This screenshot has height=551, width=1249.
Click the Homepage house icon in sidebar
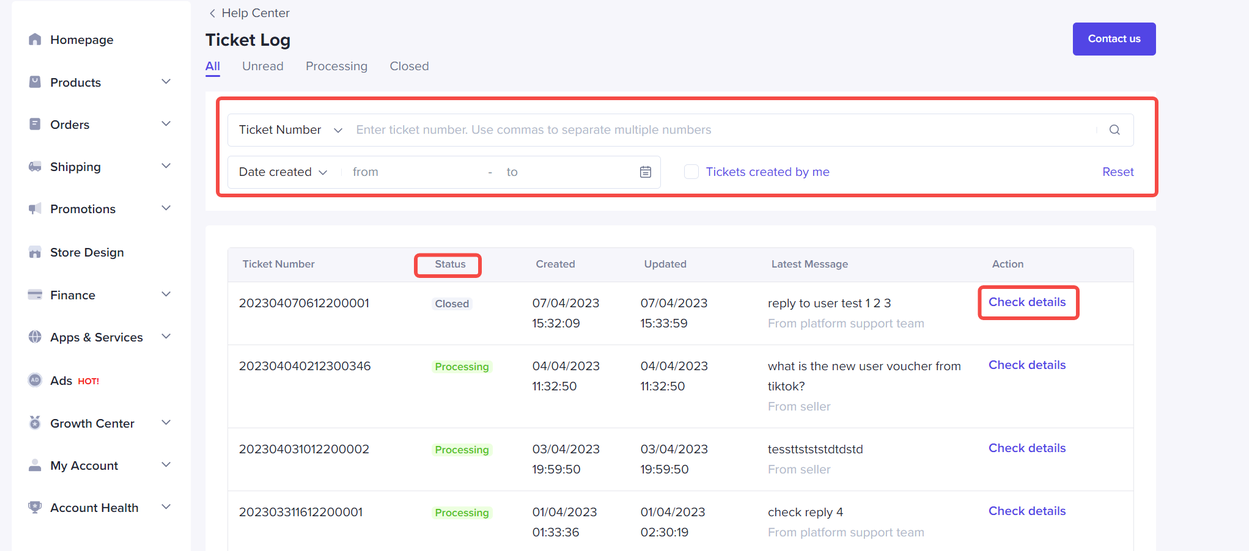35,40
